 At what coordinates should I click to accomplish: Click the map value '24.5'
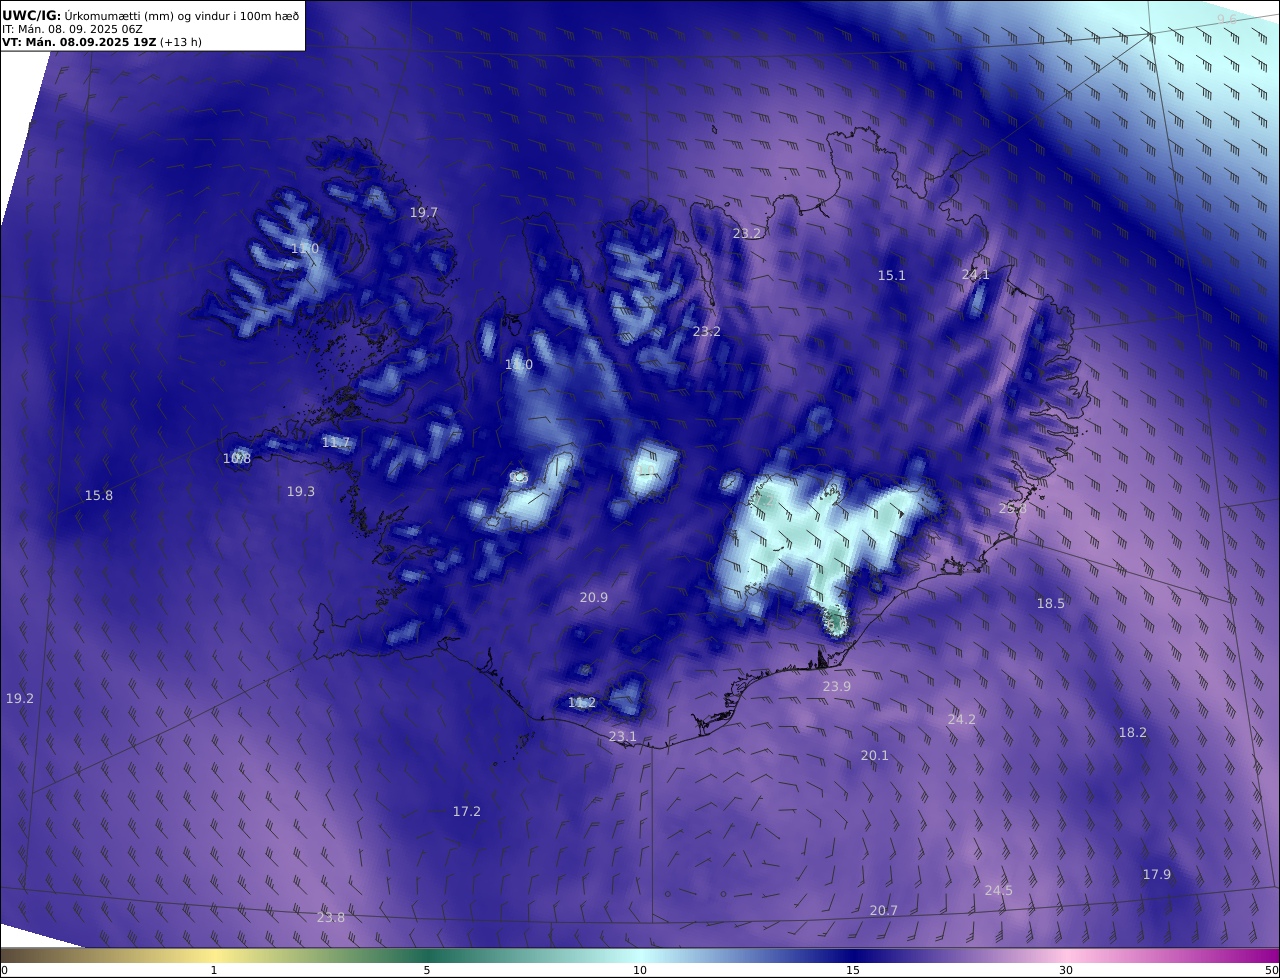point(999,890)
